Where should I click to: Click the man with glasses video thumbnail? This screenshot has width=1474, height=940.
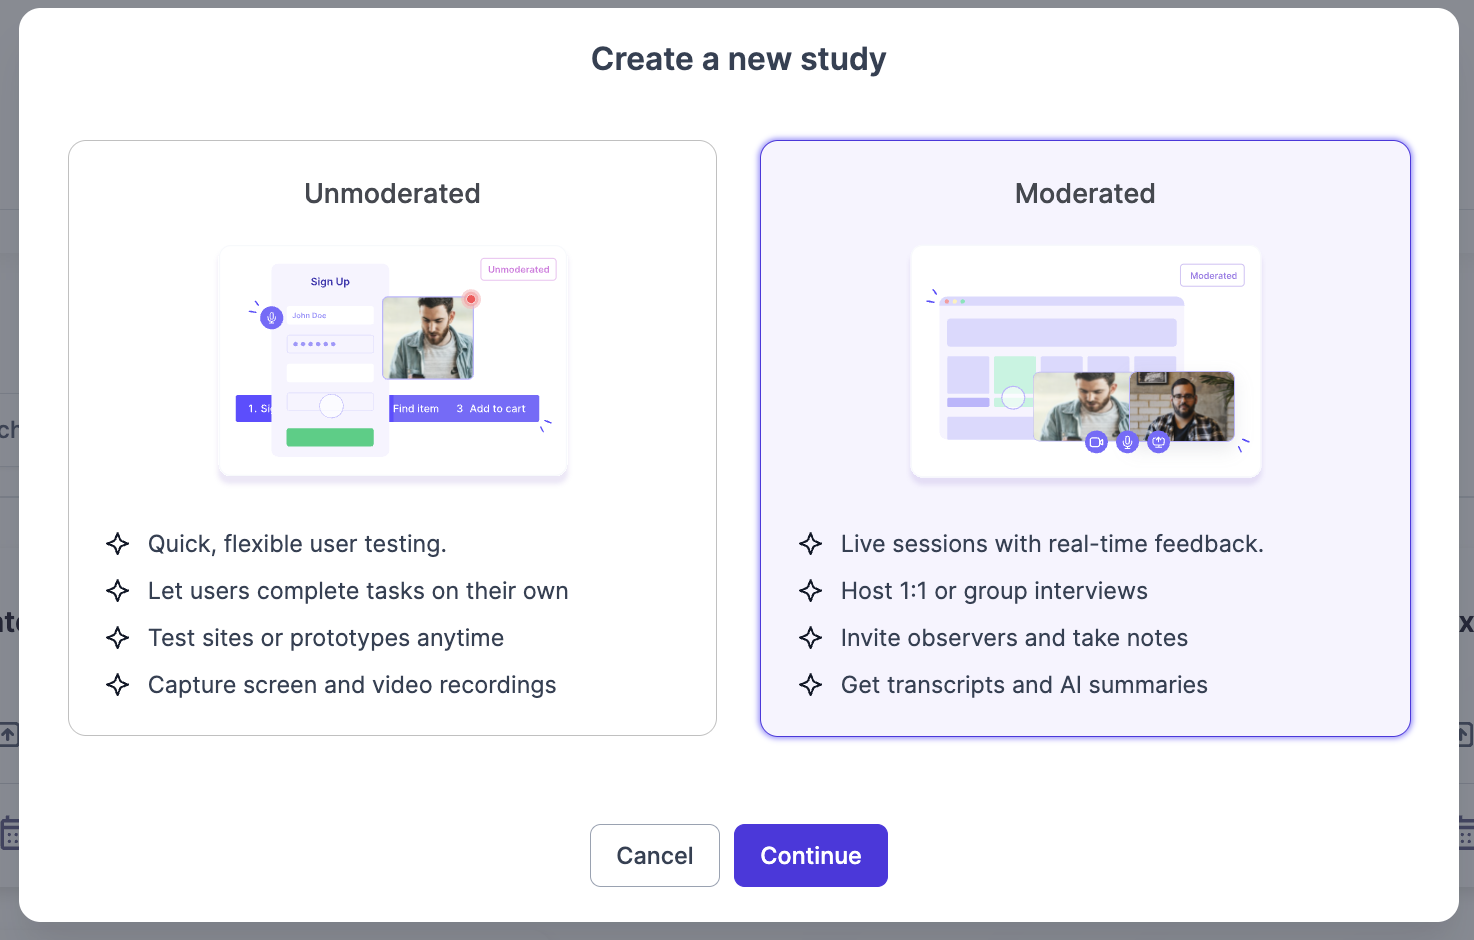1182,406
